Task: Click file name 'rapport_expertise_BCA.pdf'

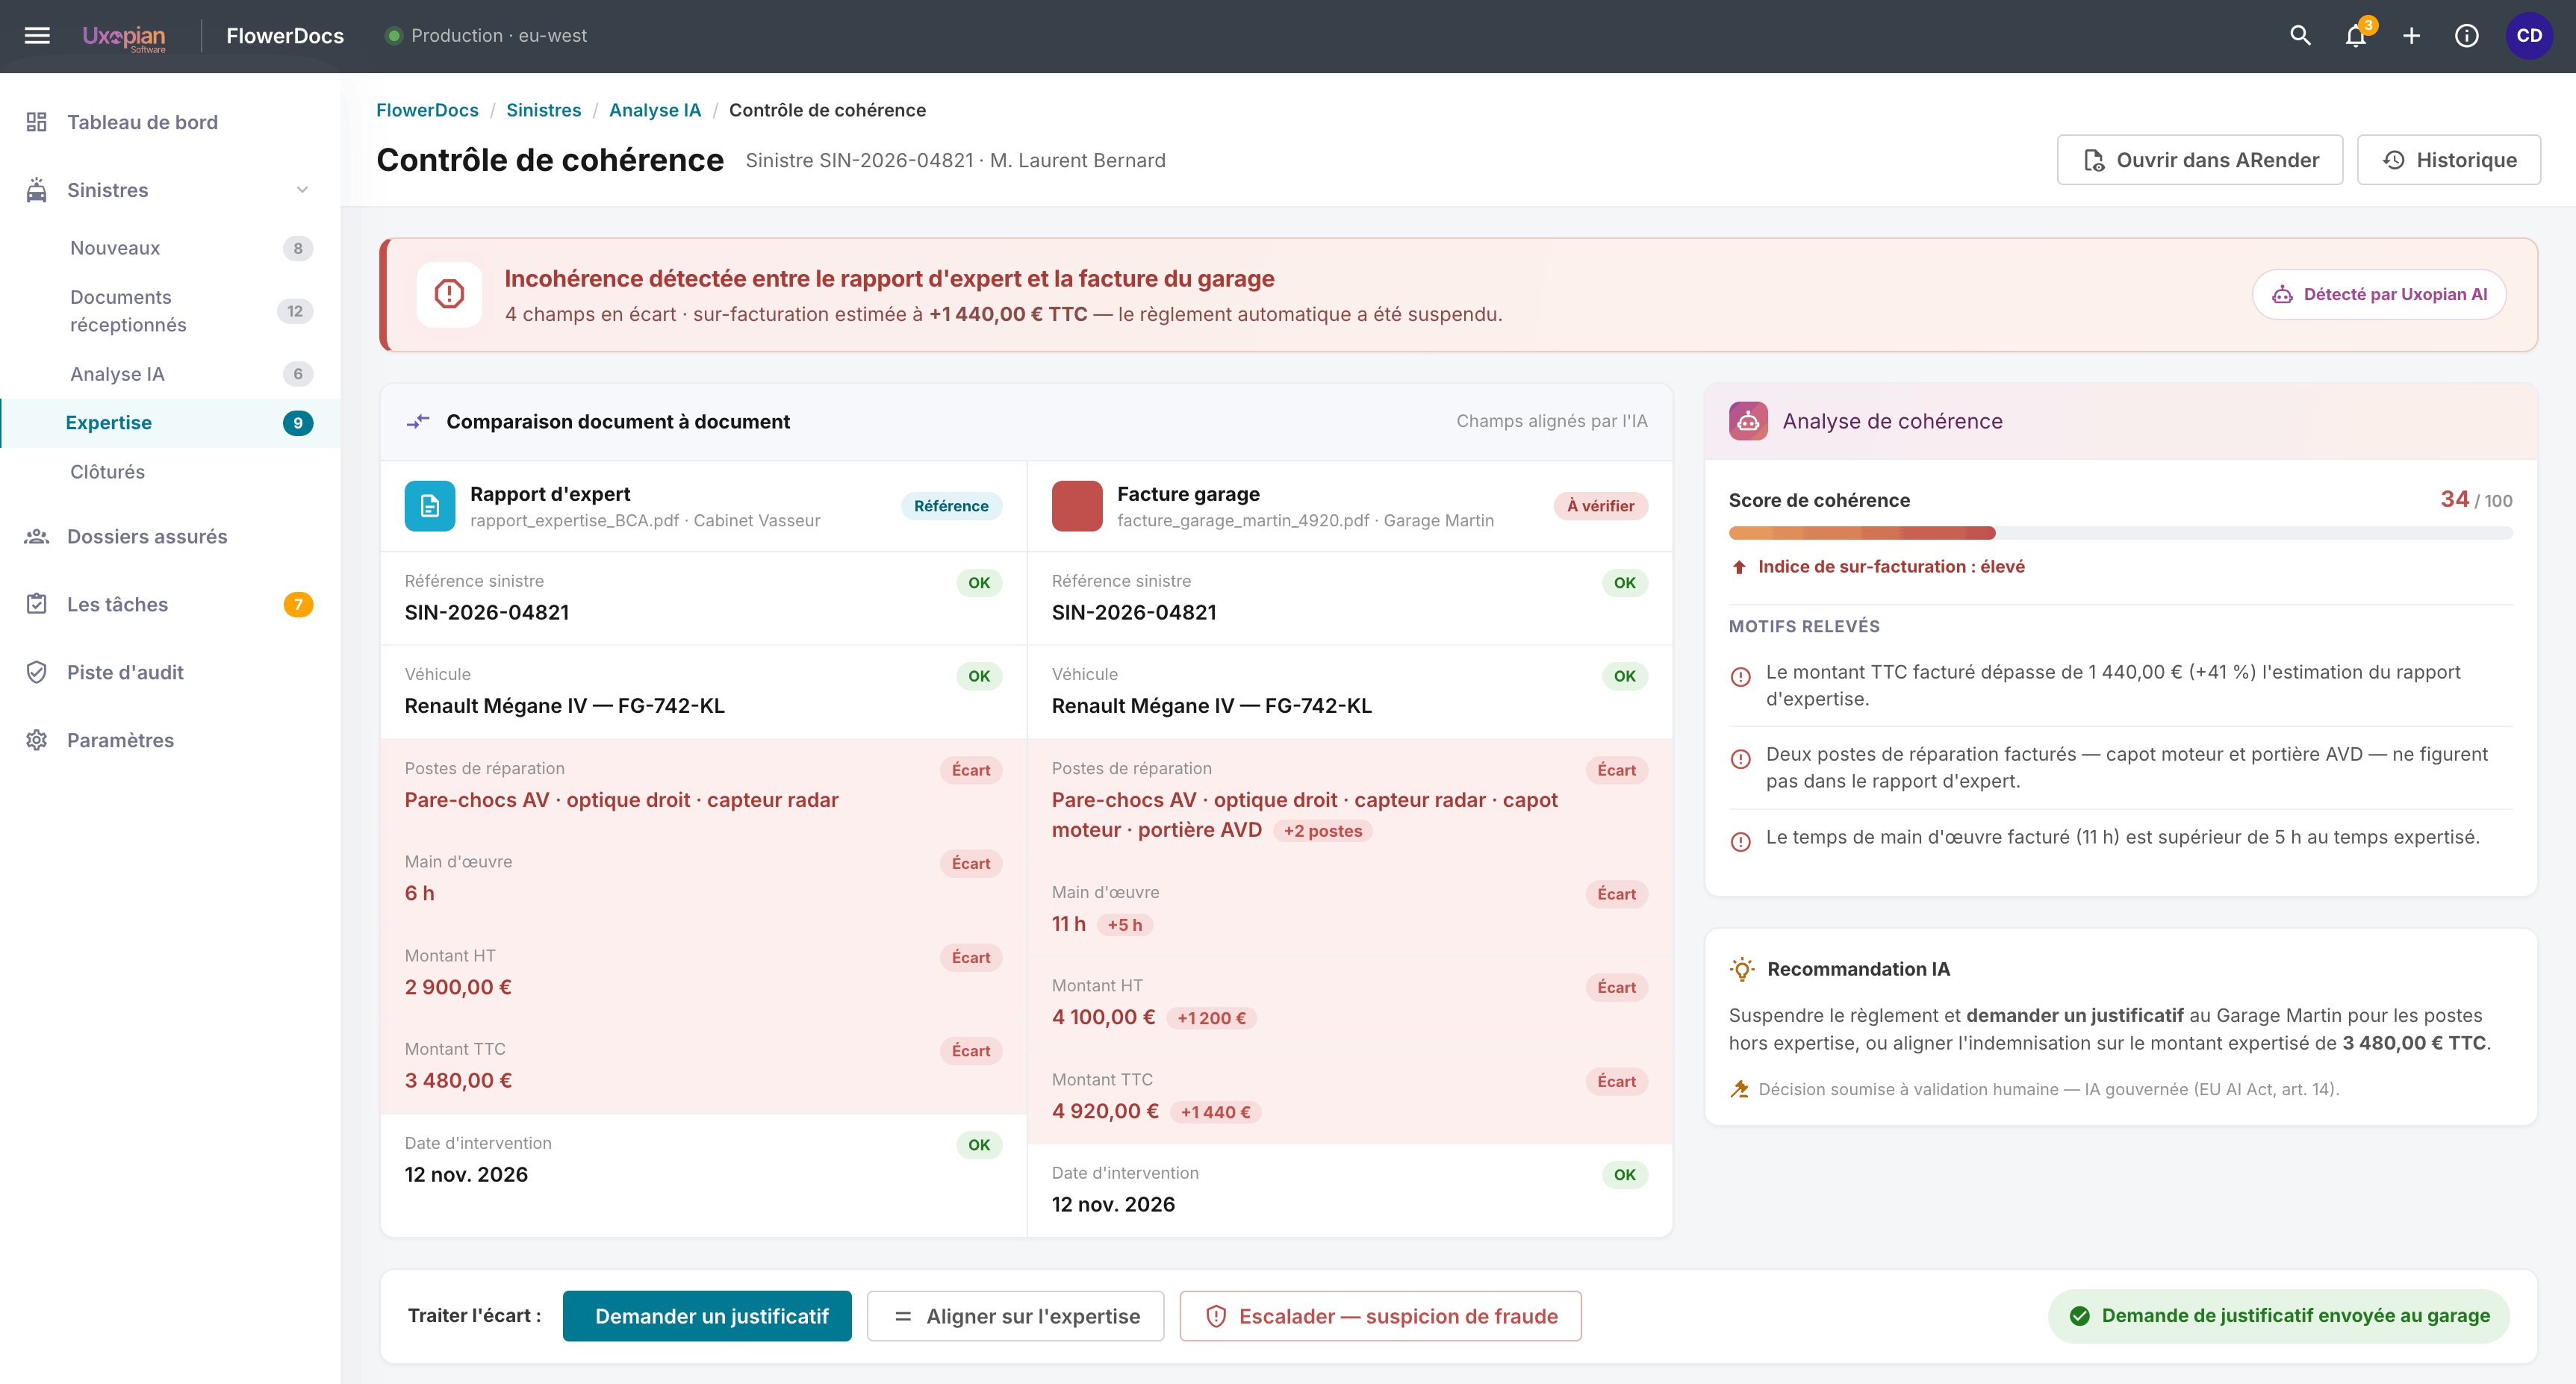Action: [574, 521]
